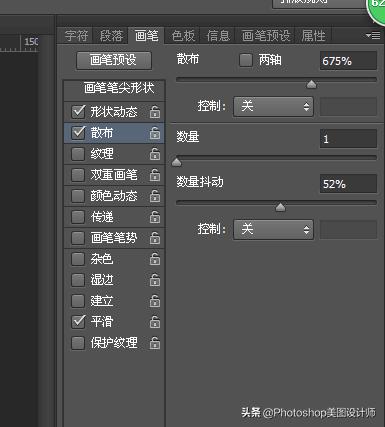The height and width of the screenshot is (427, 385).
Task: Select the 双重画笔 row label
Action: click(114, 175)
